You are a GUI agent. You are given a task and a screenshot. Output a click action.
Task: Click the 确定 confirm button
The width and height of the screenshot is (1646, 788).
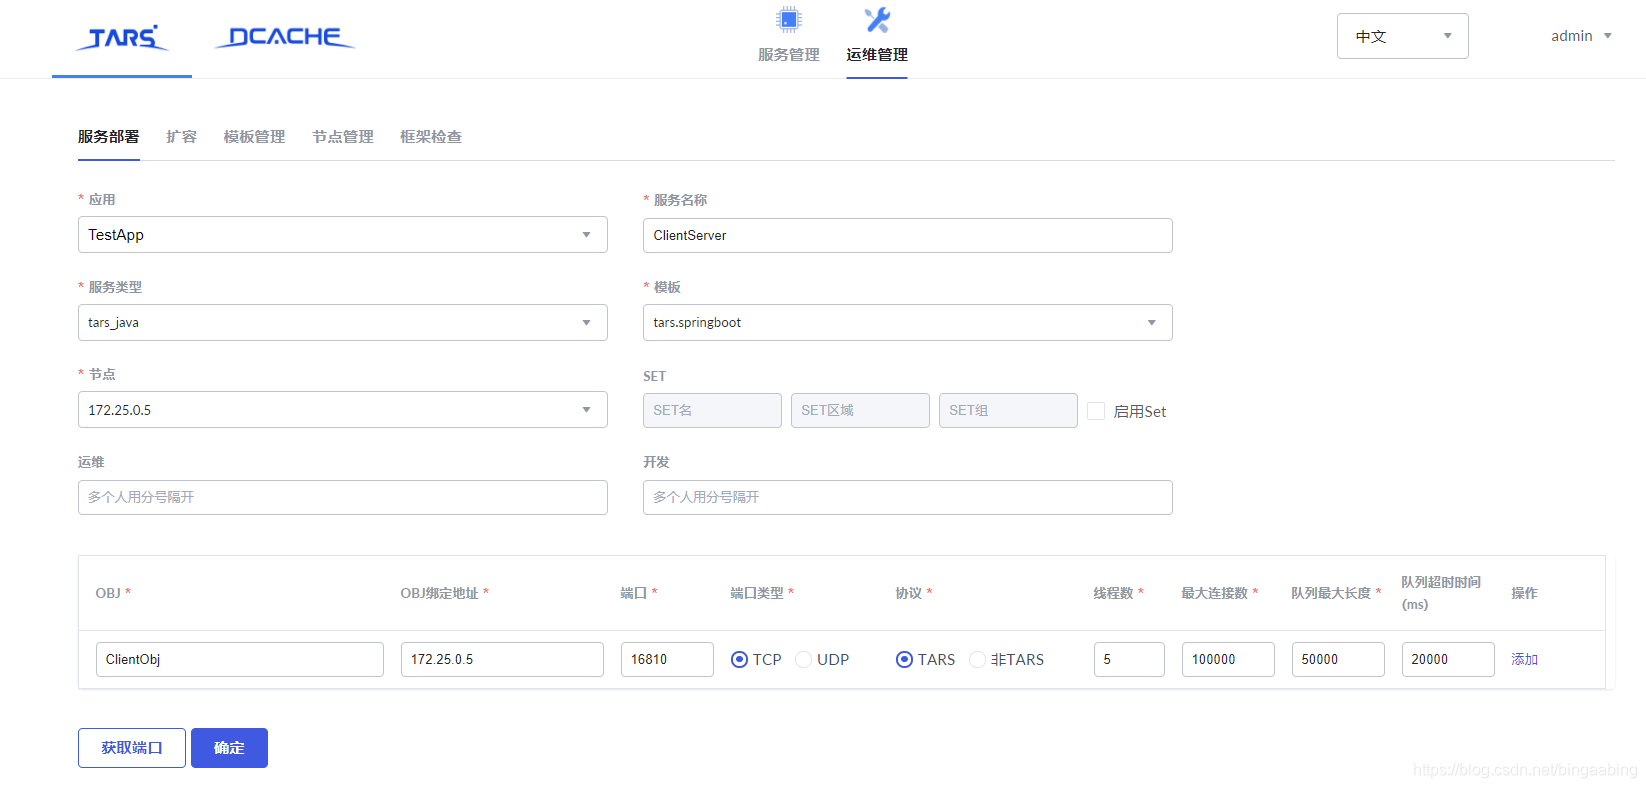[x=229, y=748]
